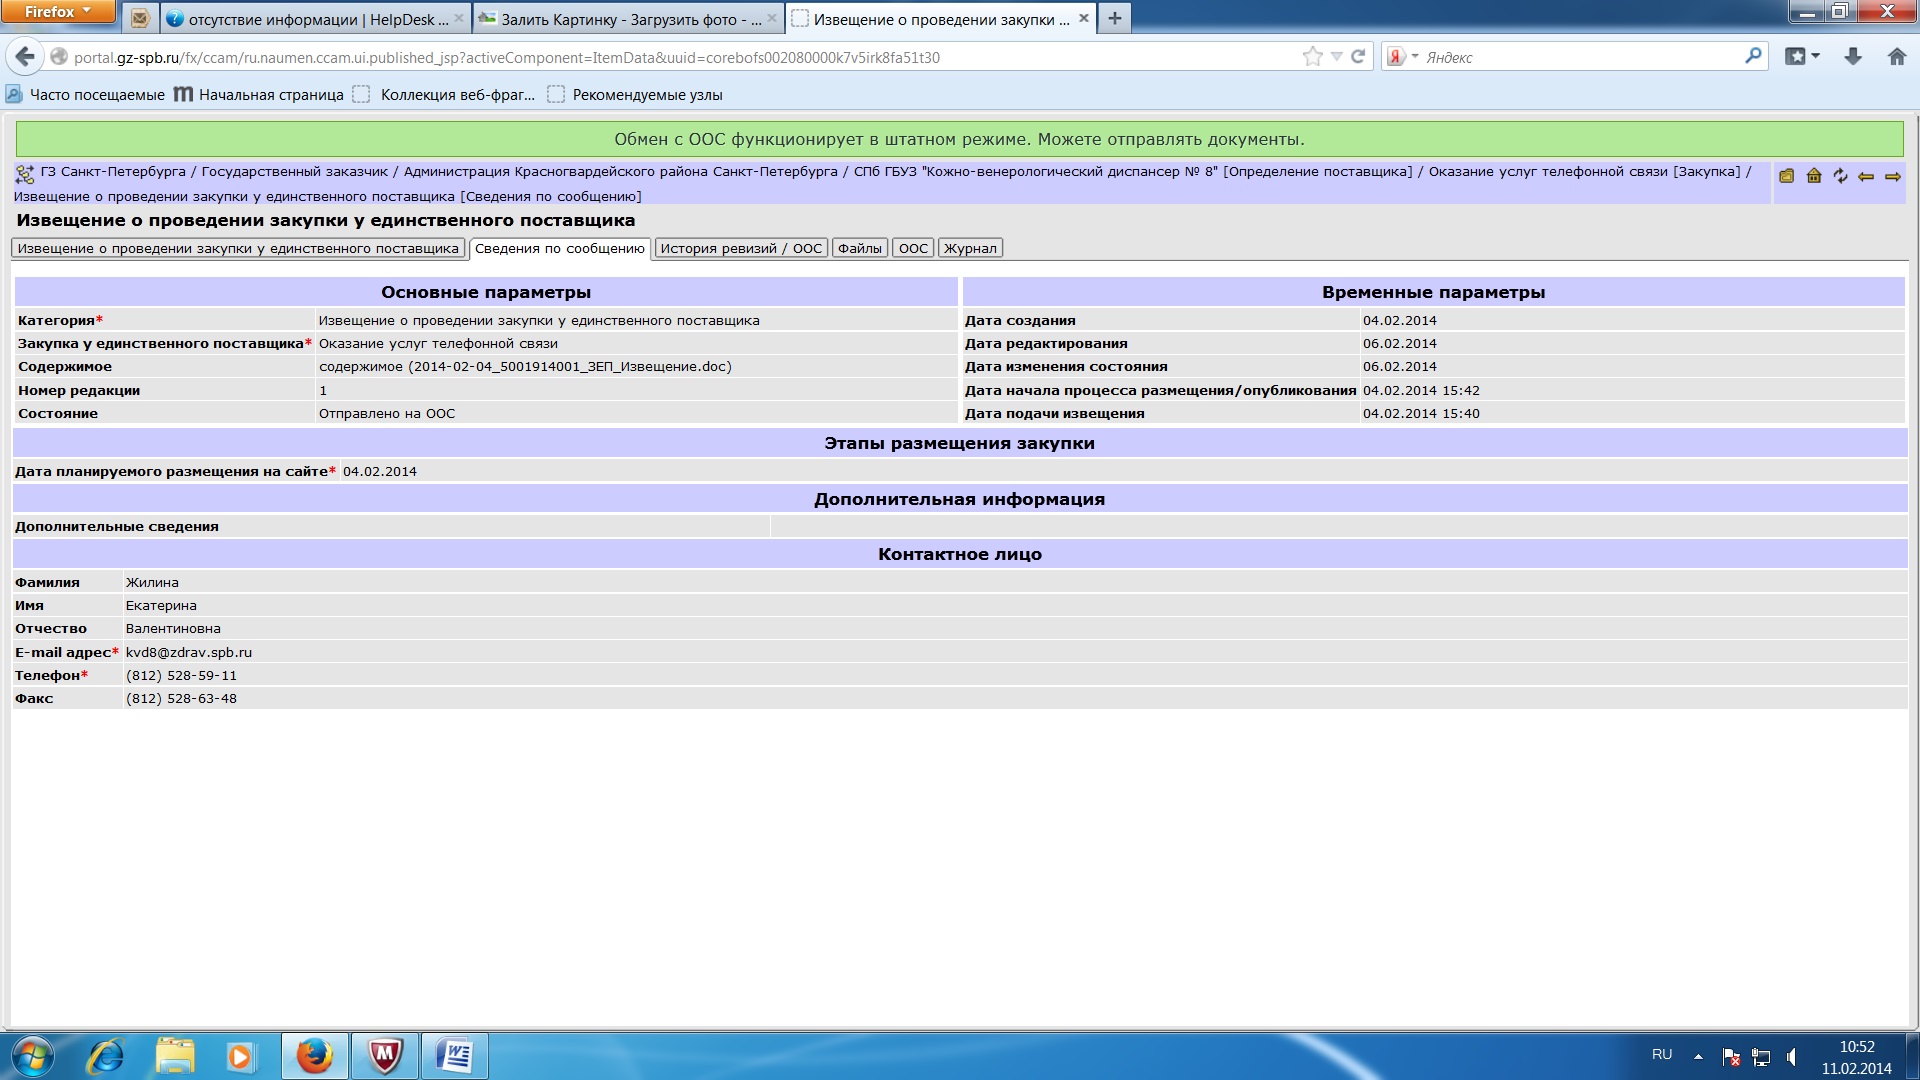Open the address bar history dropdown
The width and height of the screenshot is (1920, 1080).
coord(1336,57)
